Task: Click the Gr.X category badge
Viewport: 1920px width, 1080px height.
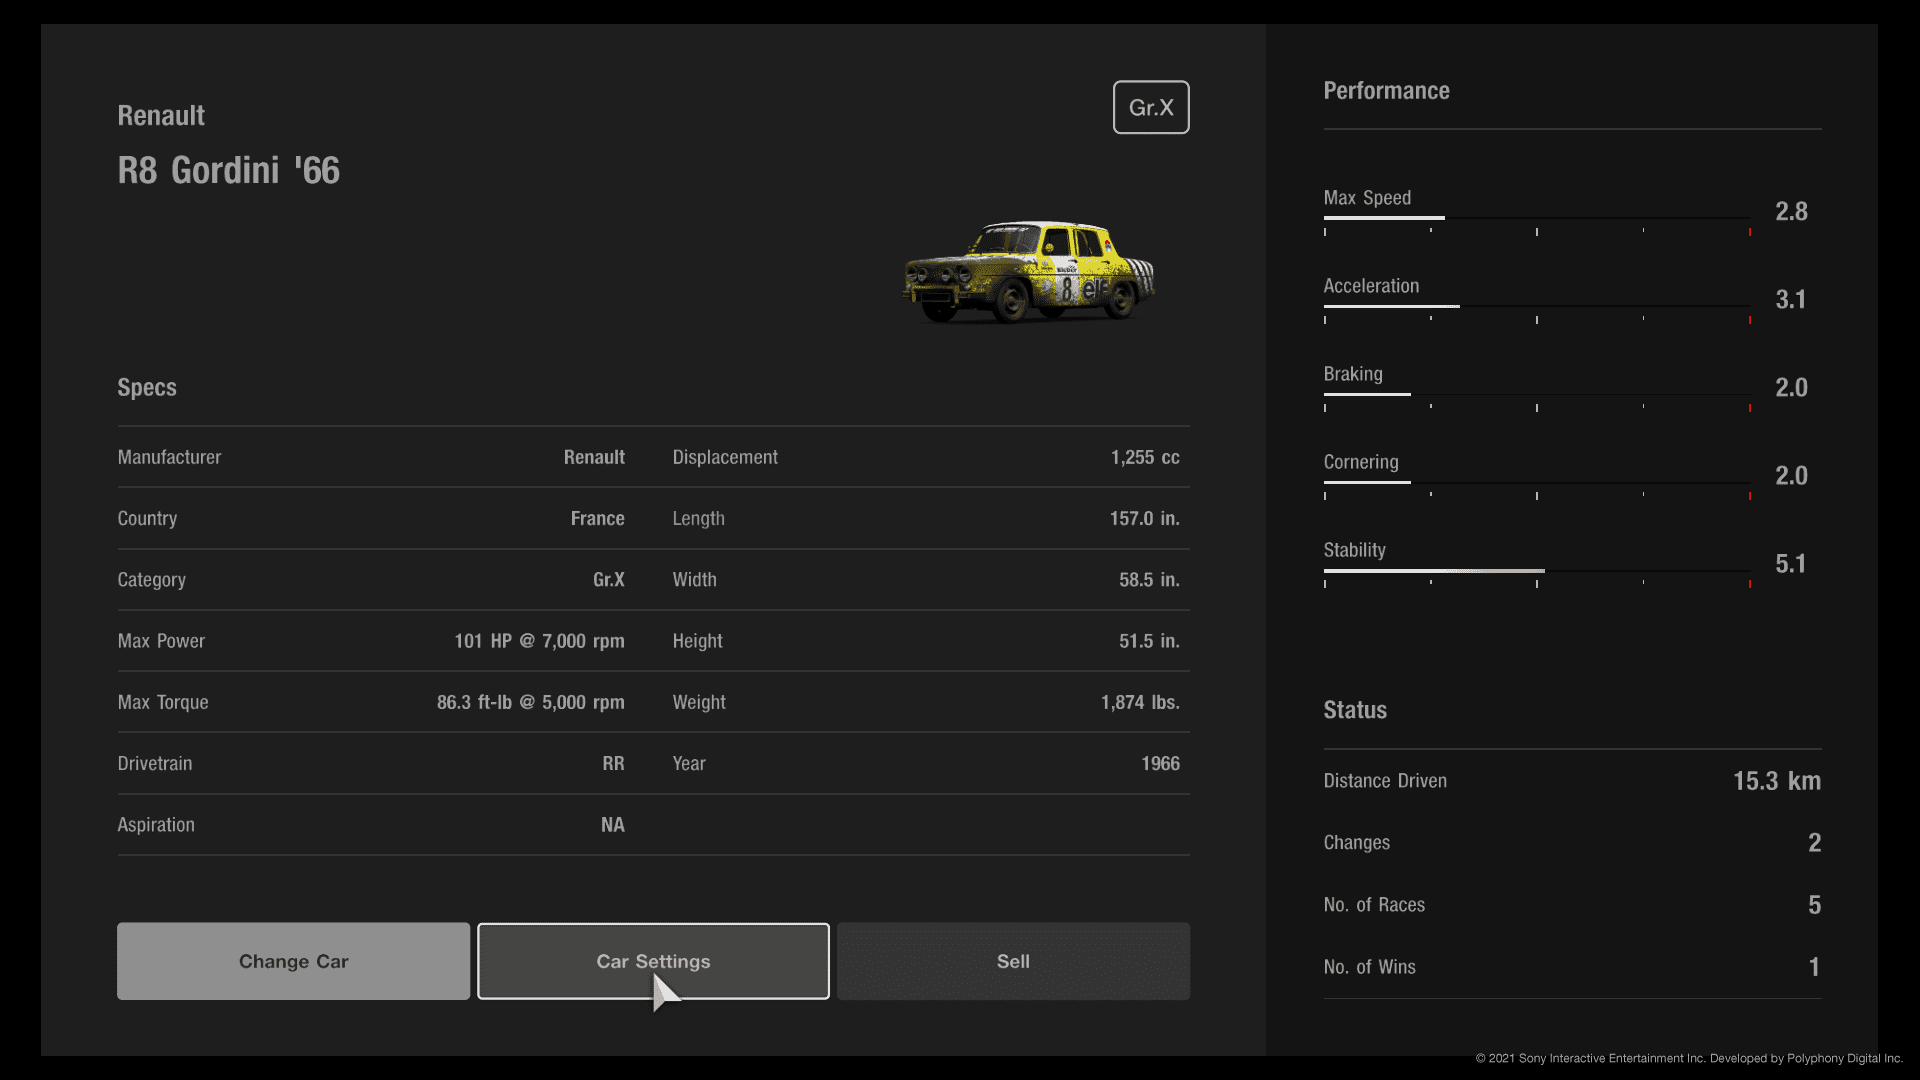Action: 1151,107
